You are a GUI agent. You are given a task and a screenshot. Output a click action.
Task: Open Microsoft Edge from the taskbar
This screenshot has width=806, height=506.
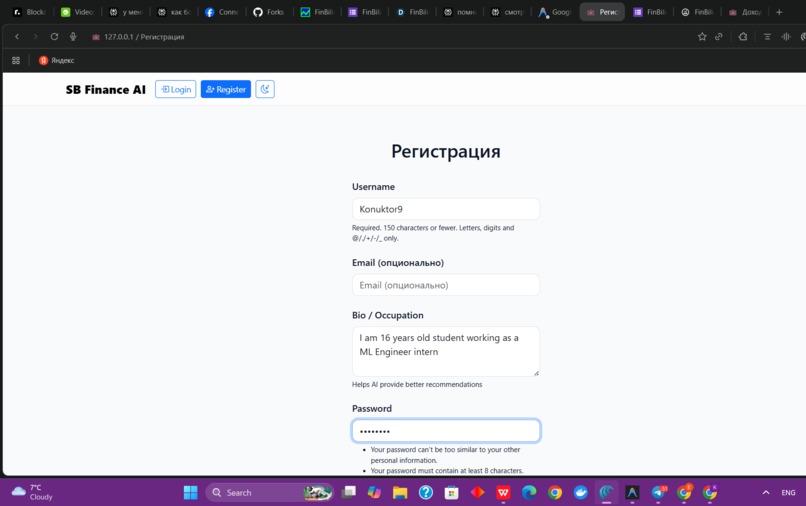pyautogui.click(x=529, y=492)
